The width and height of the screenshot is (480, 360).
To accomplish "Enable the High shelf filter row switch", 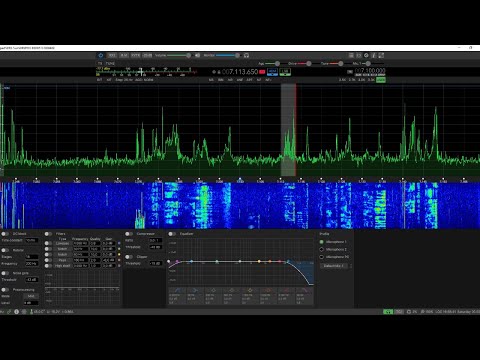I will click(x=48, y=266).
